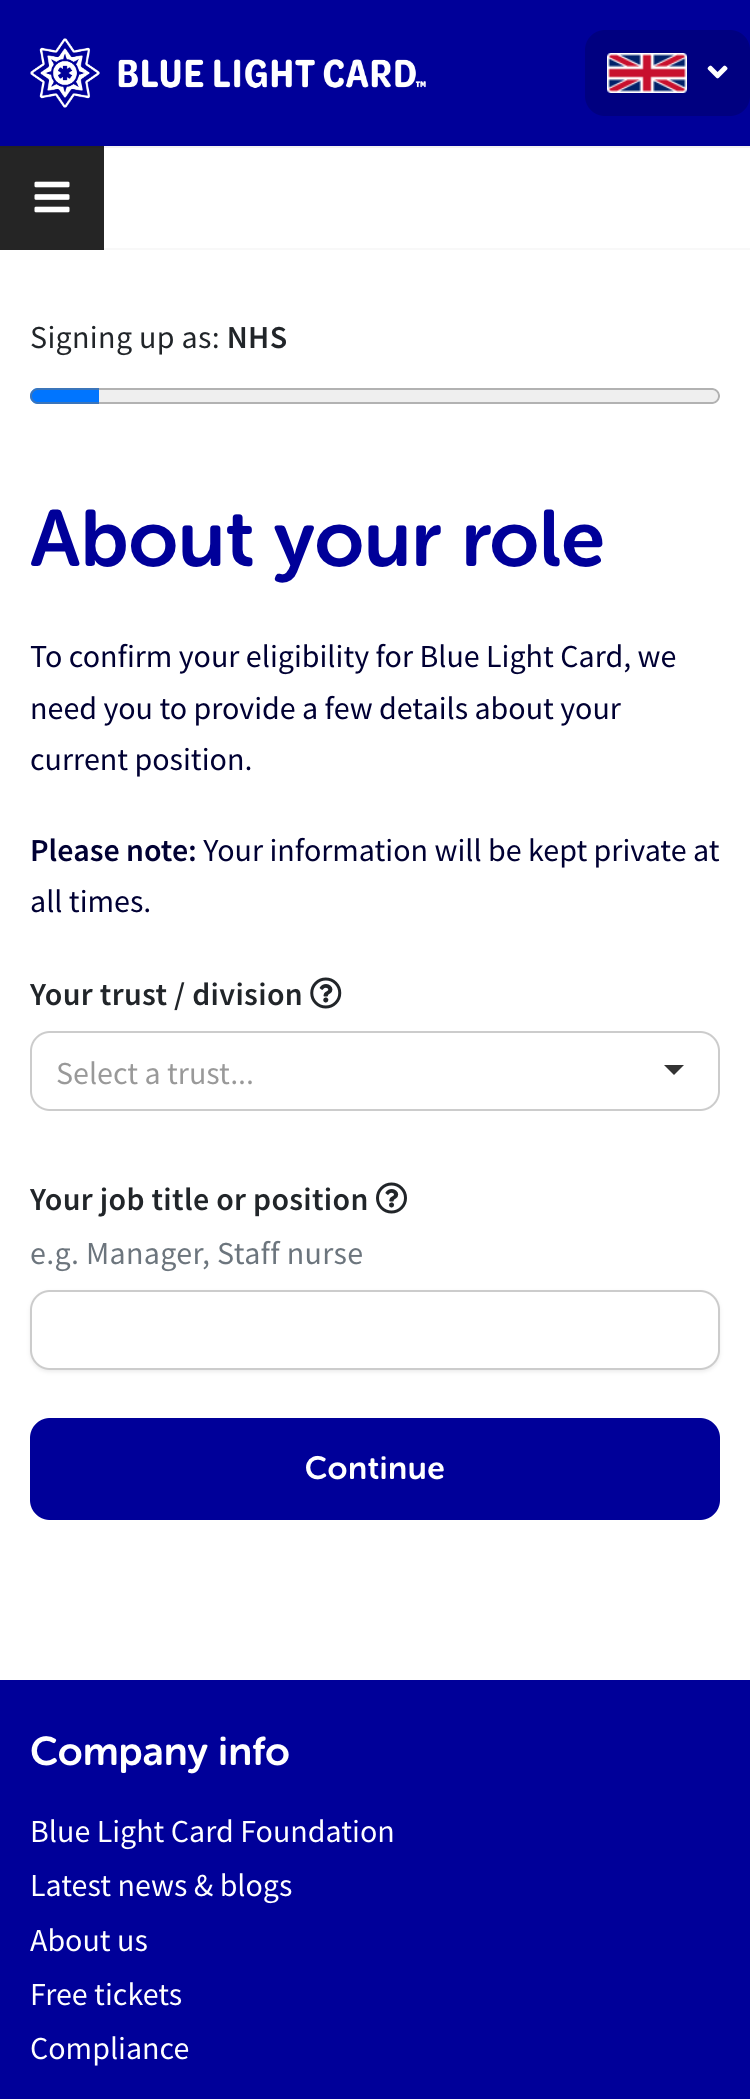Expand the country selector chevron
This screenshot has width=750, height=2099.
[x=717, y=72]
